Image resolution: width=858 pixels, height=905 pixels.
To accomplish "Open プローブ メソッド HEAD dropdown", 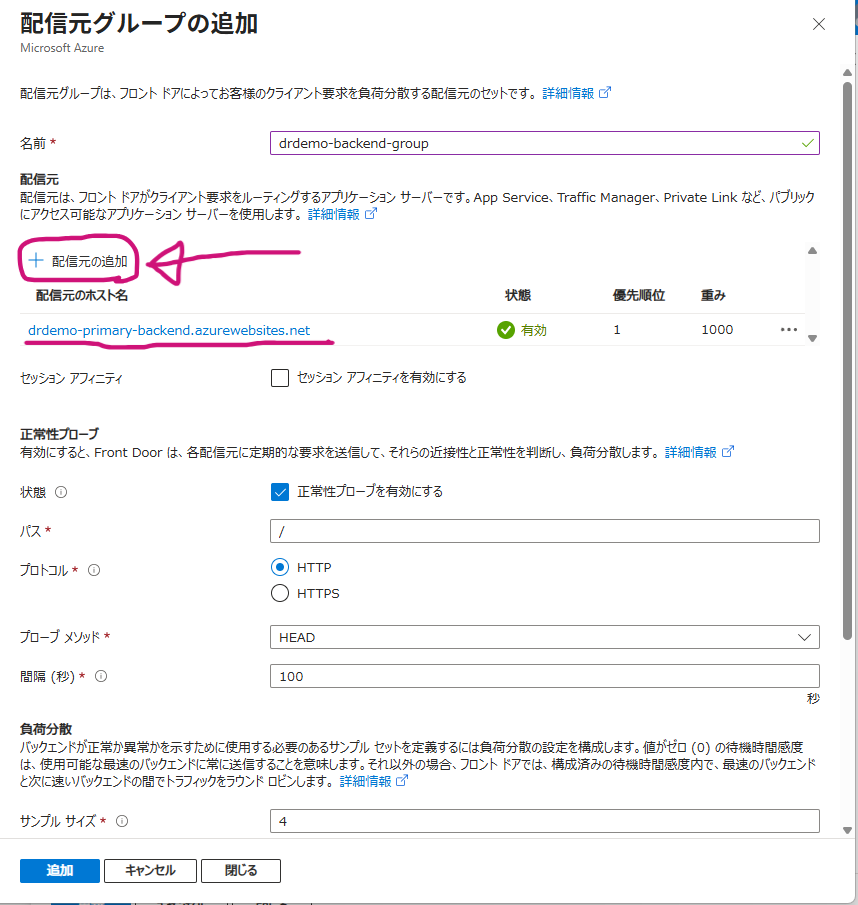I will click(545, 637).
